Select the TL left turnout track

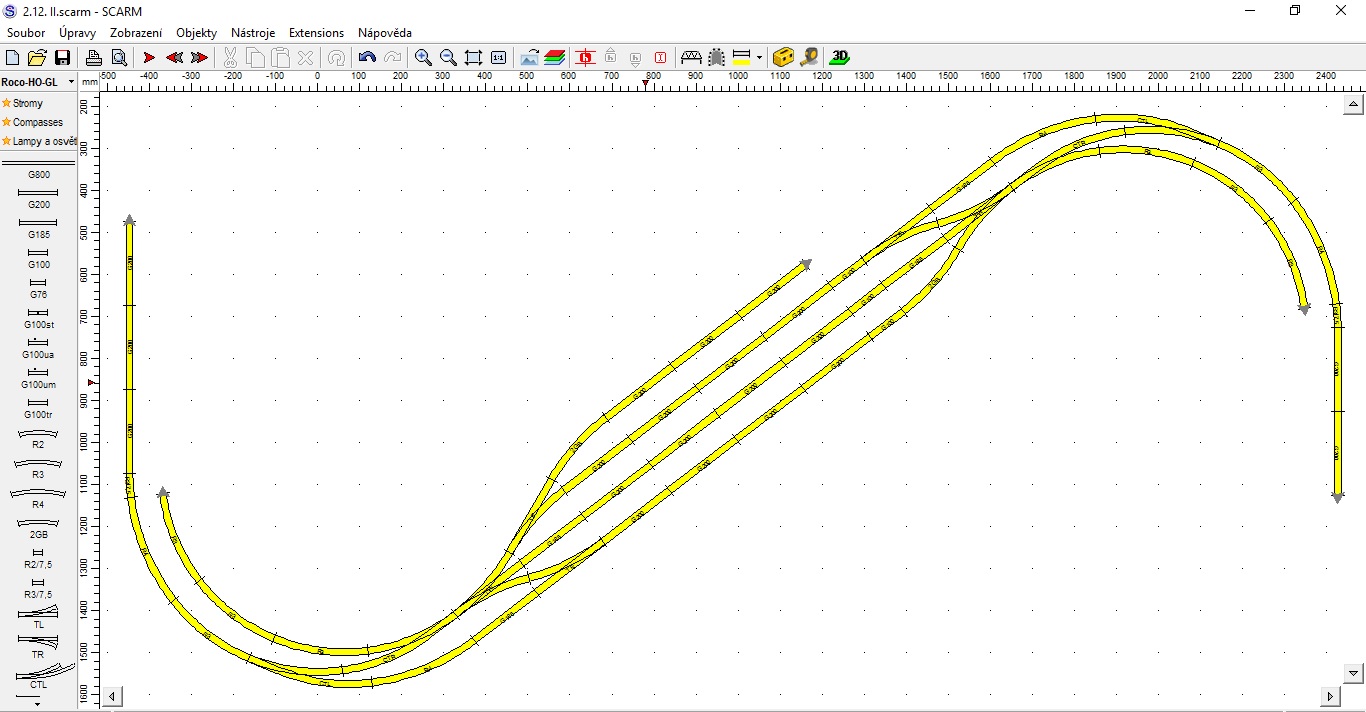click(38, 613)
